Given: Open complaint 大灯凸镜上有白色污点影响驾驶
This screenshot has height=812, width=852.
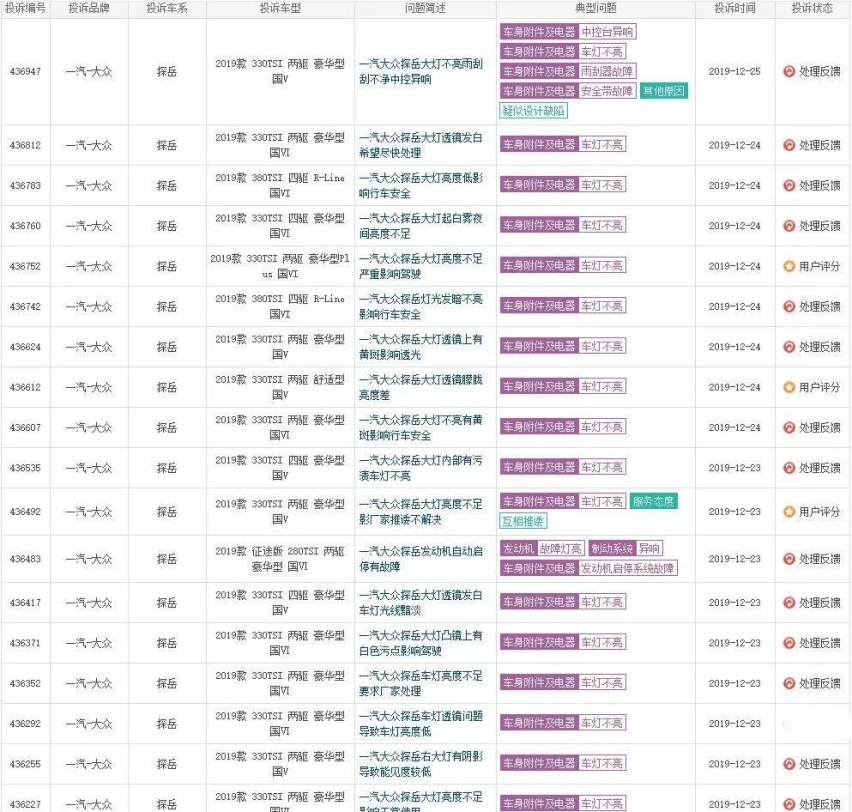Looking at the screenshot, I should pos(421,643).
